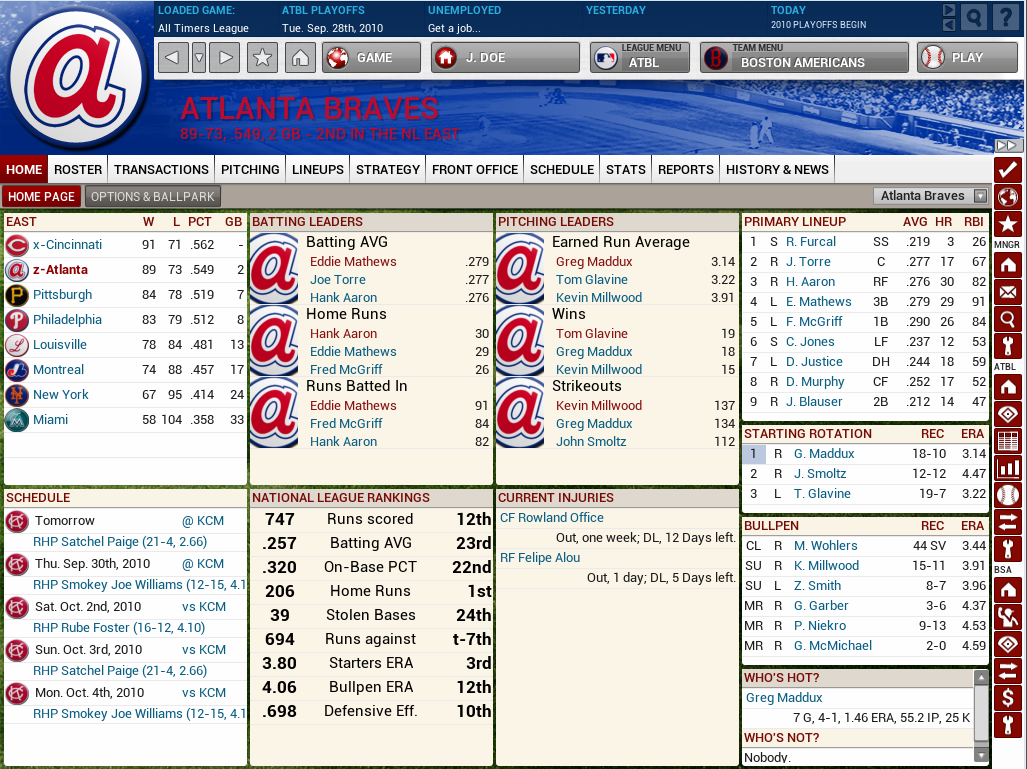1027x769 pixels.
Task: Open the TEAM MENU Boston Americans dropdown
Action: click(x=804, y=58)
